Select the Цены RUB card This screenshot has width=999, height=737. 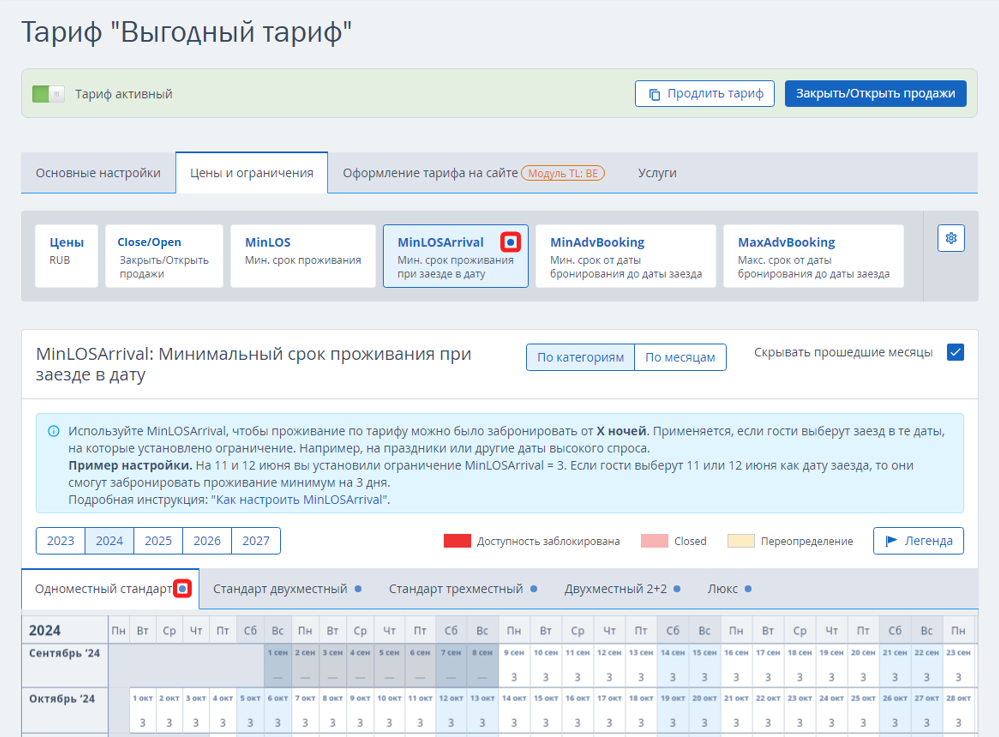(x=67, y=256)
